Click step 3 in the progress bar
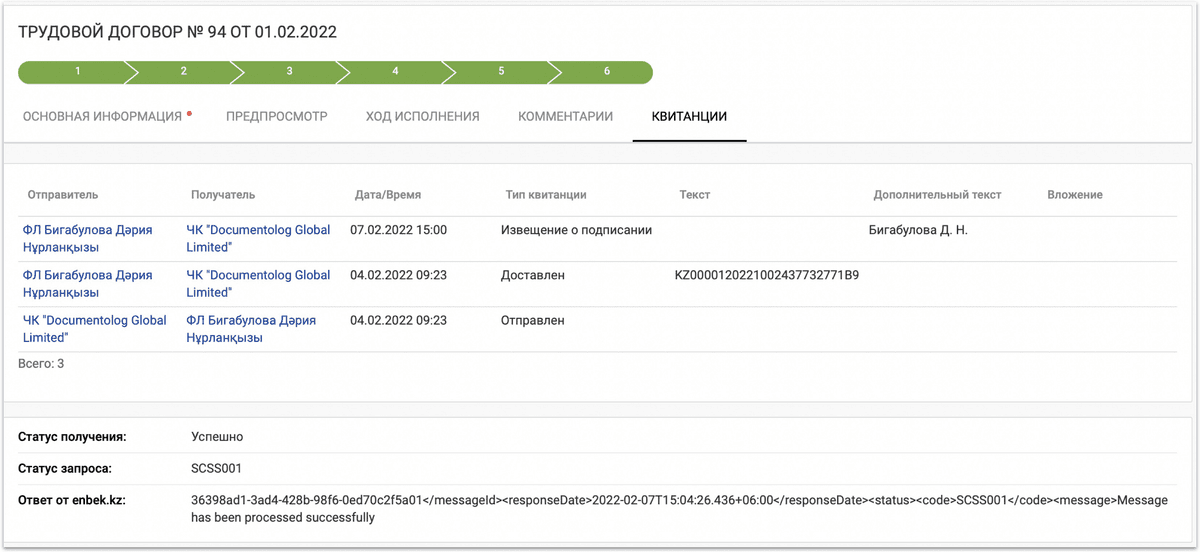 [289, 72]
